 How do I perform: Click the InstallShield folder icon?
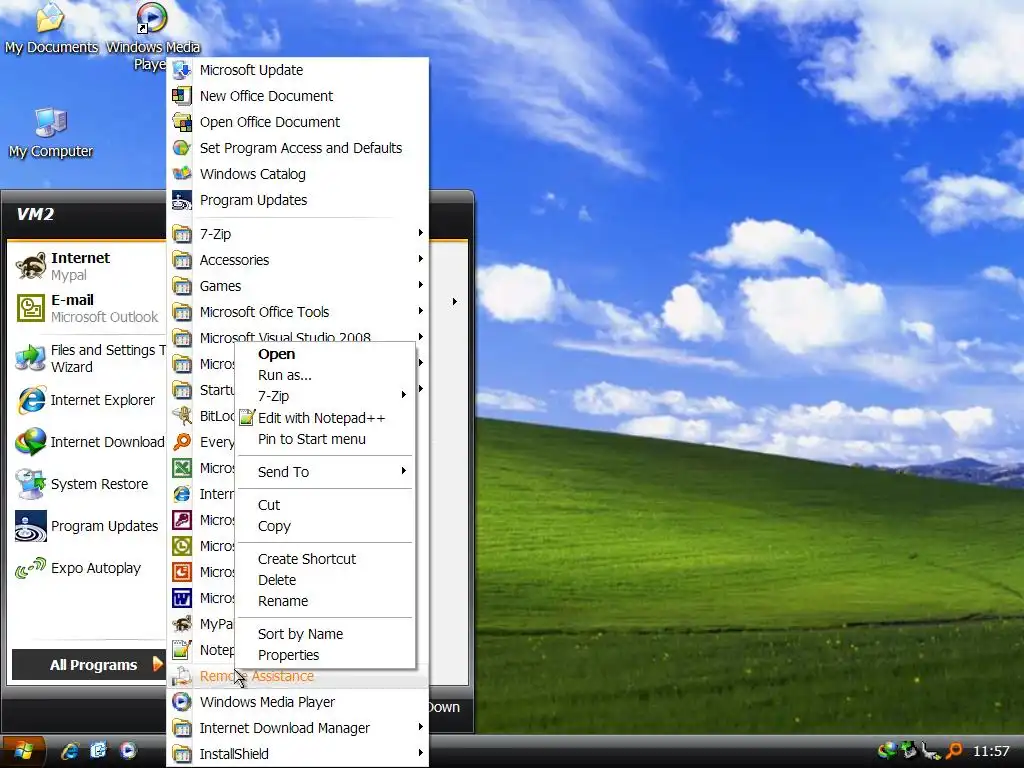pyautogui.click(x=182, y=754)
